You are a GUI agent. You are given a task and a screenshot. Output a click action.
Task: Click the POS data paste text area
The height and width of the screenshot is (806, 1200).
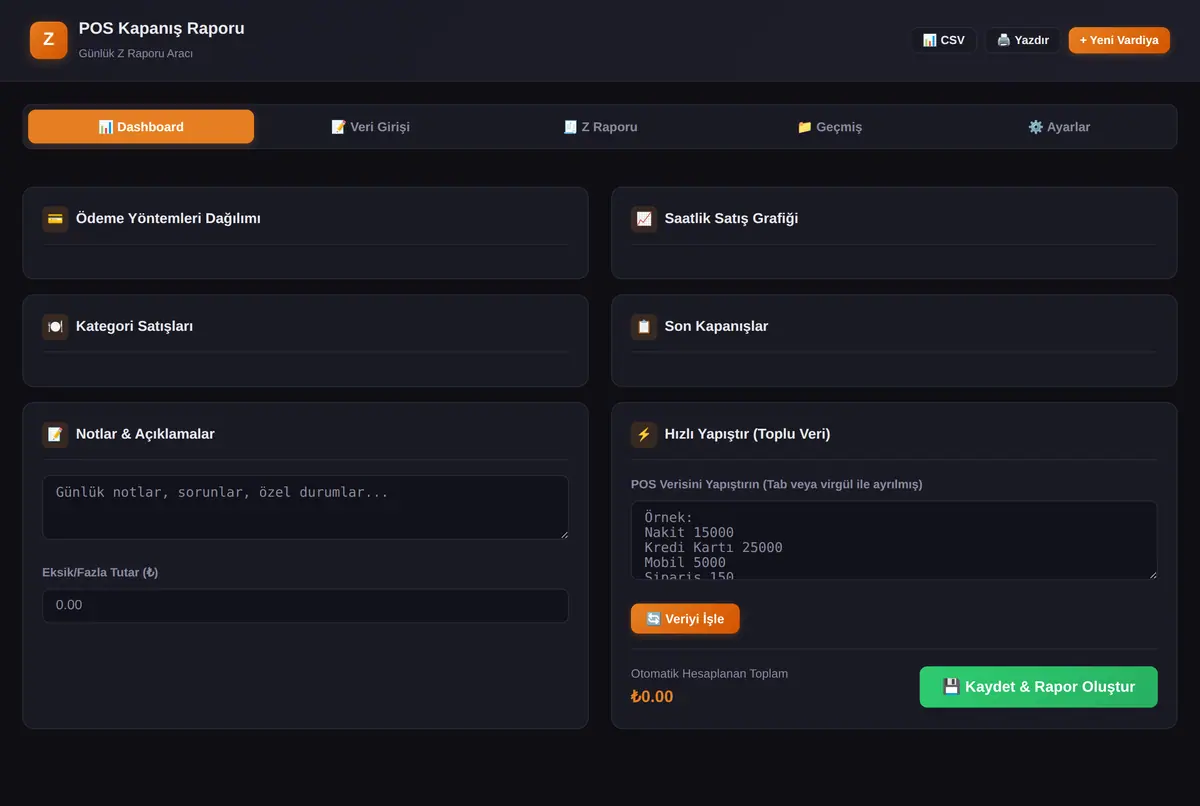pos(894,540)
